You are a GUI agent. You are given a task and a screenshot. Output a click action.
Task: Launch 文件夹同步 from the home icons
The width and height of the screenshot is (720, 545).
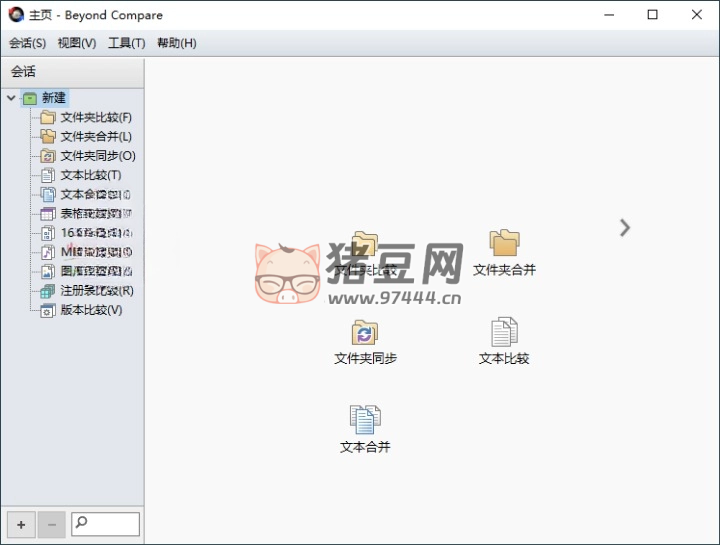coord(365,333)
